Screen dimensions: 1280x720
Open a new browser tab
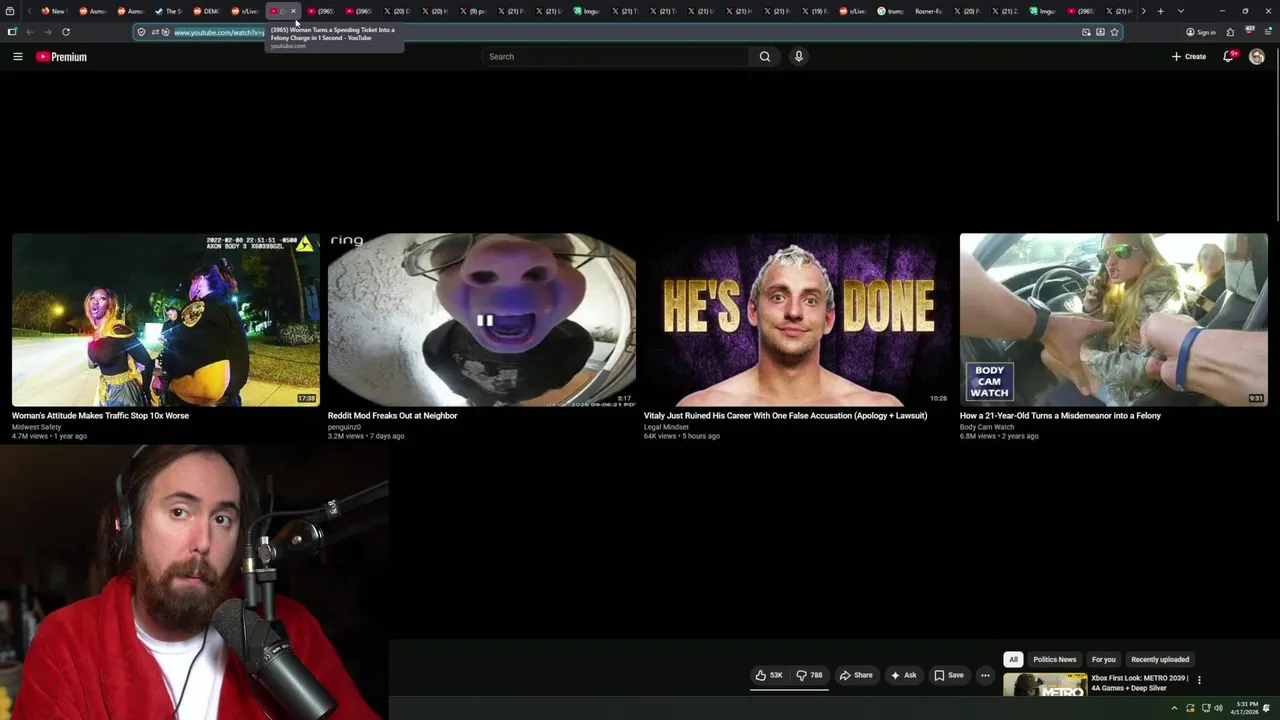click(x=1160, y=11)
